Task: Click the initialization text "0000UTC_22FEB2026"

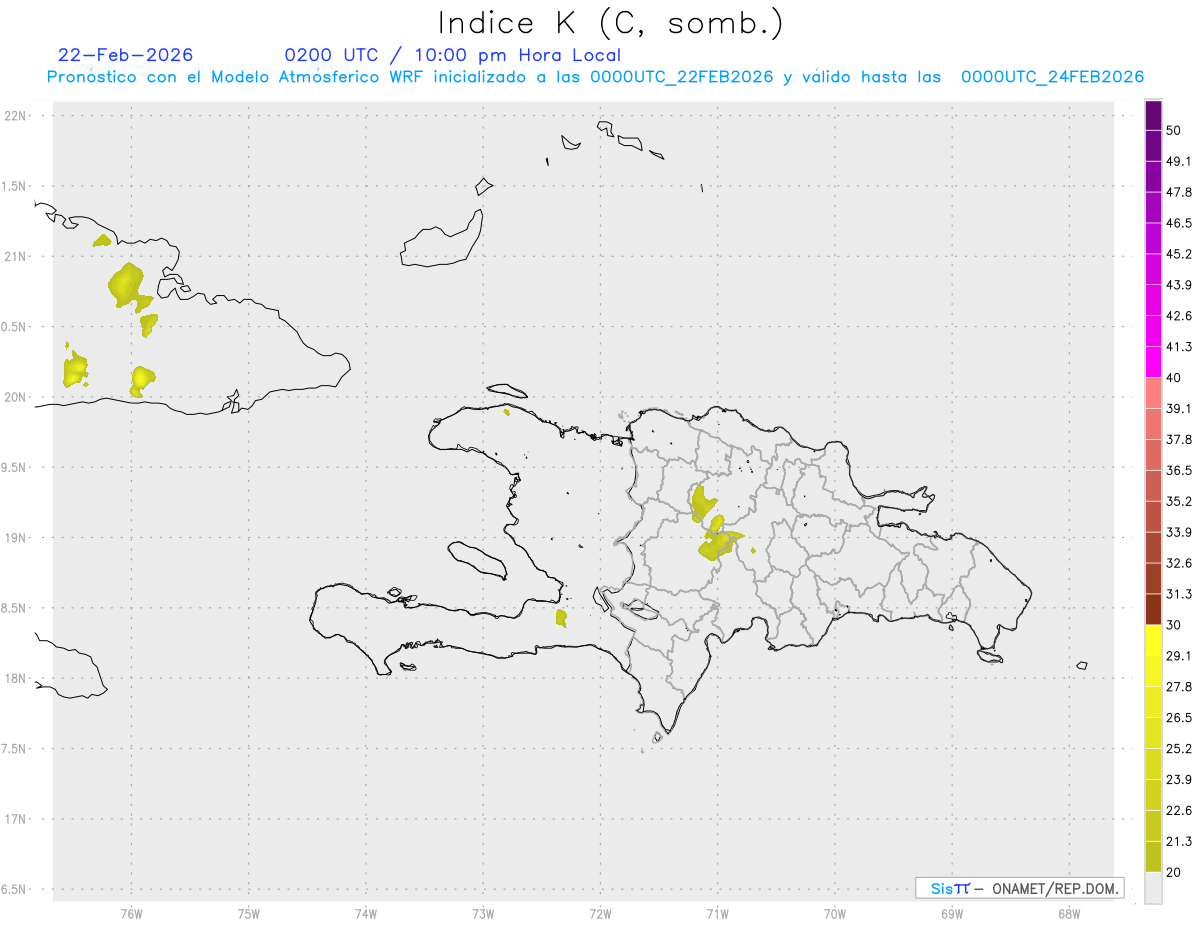Action: pos(682,77)
